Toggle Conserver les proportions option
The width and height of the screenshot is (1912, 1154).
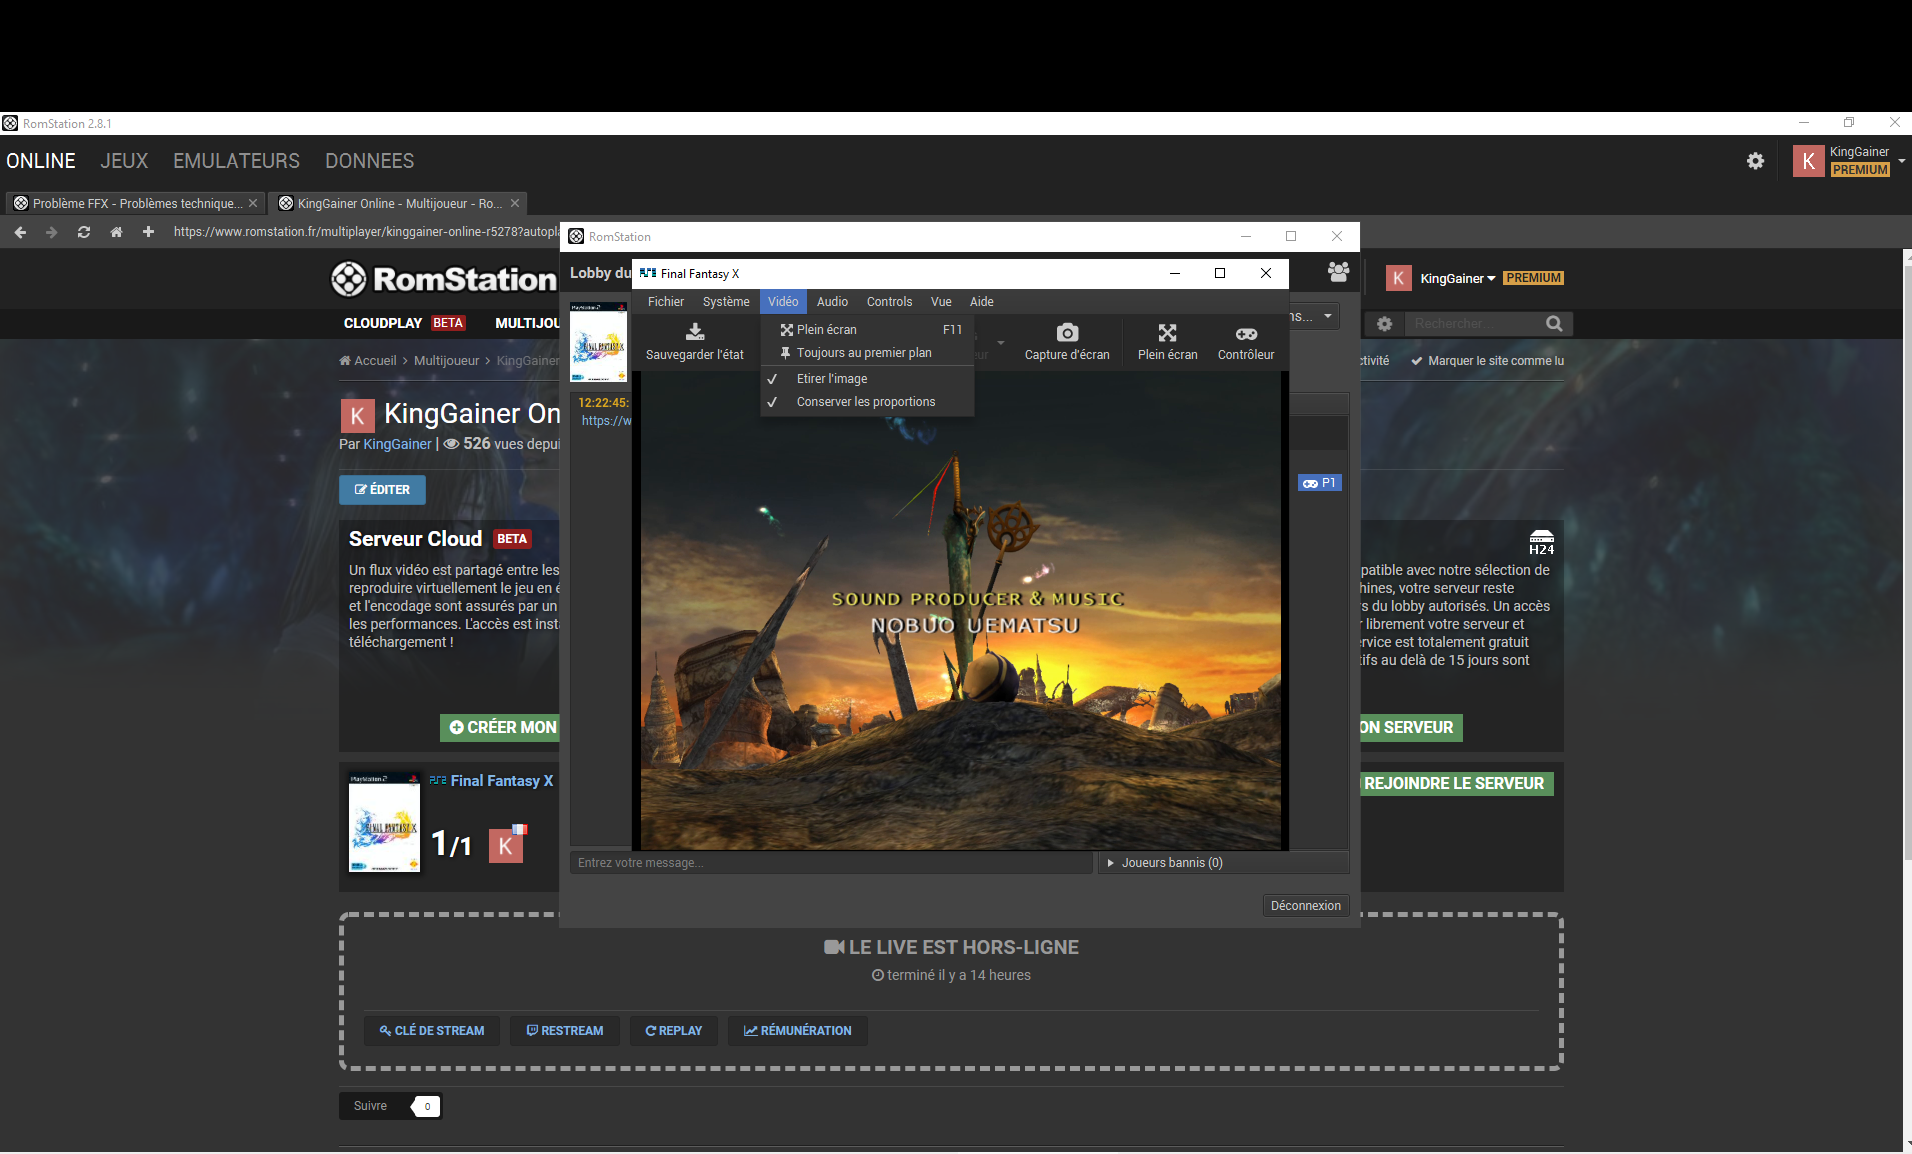866,402
